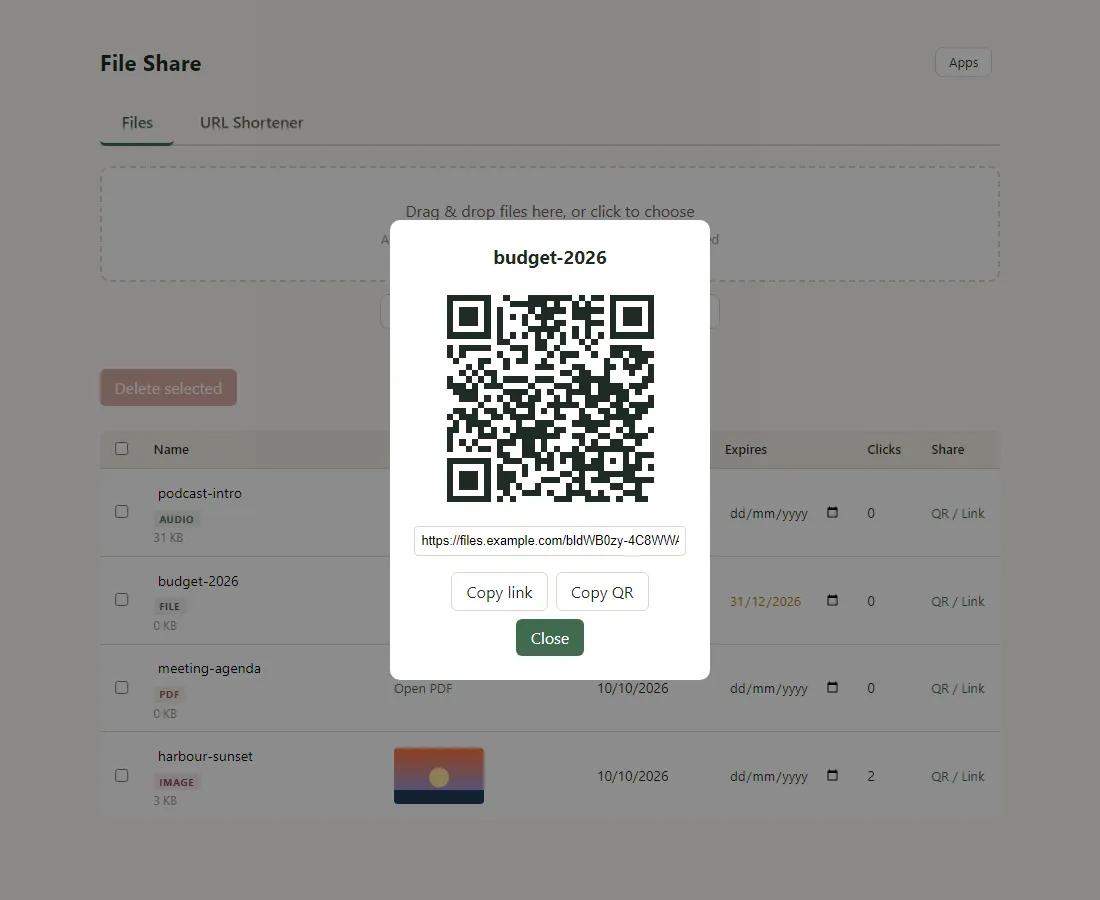Viewport: 1100px width, 900px height.
Task: Switch to the Files tab
Action: [137, 123]
